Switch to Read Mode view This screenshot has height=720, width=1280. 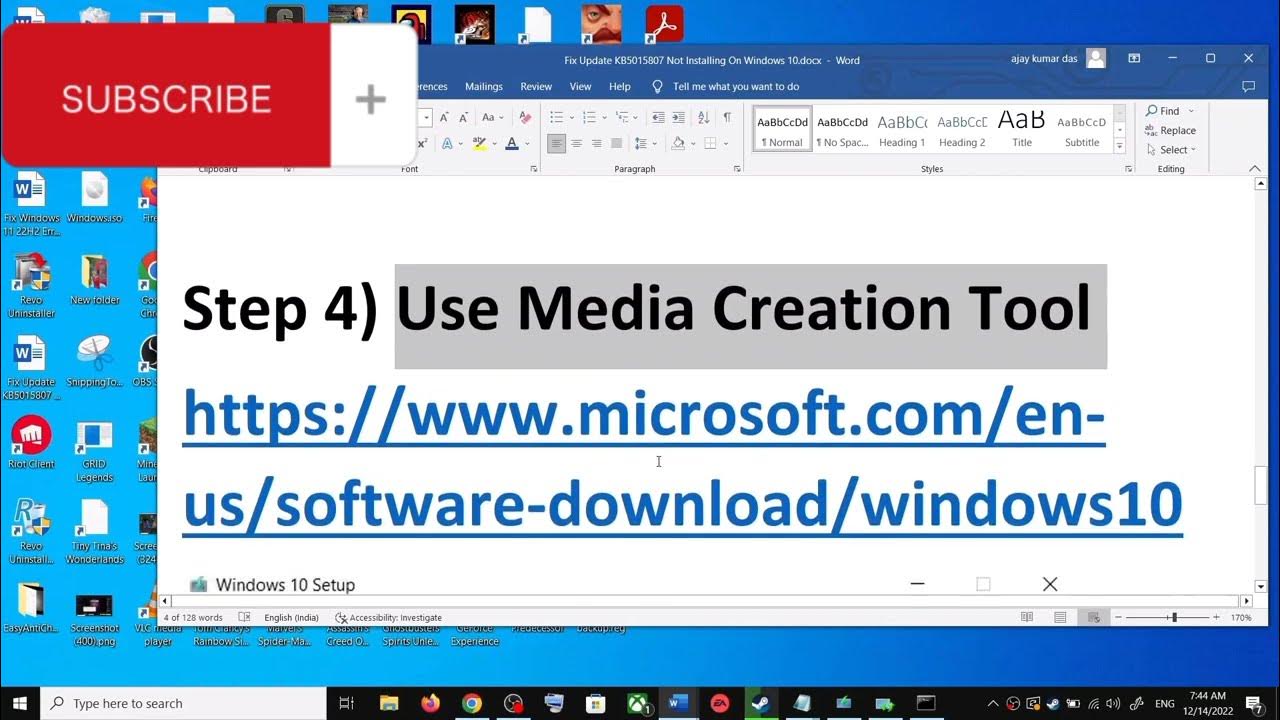click(x=1027, y=617)
